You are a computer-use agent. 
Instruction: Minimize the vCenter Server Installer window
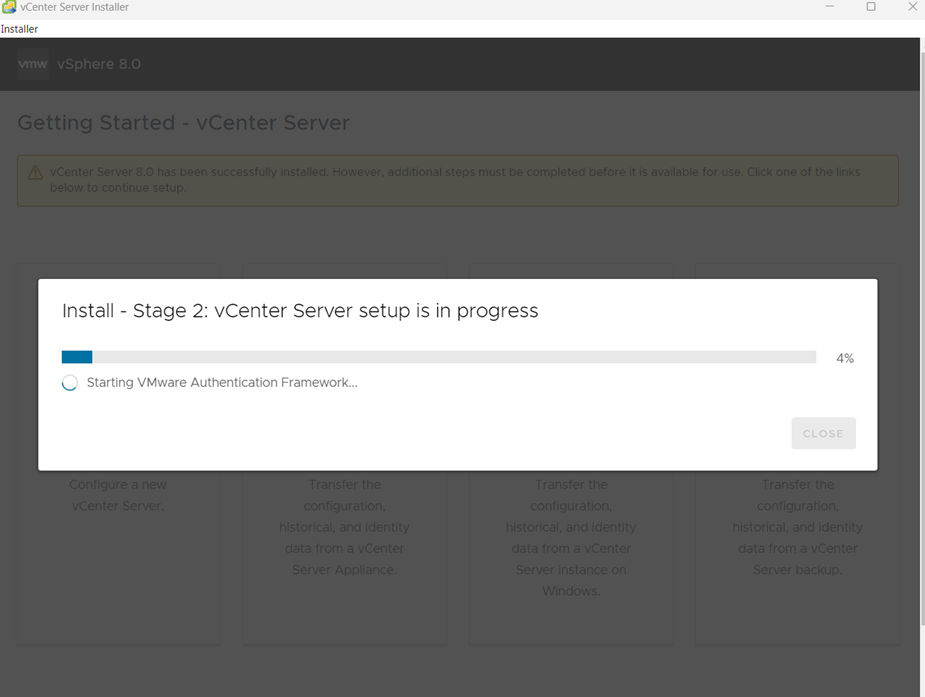tap(829, 6)
